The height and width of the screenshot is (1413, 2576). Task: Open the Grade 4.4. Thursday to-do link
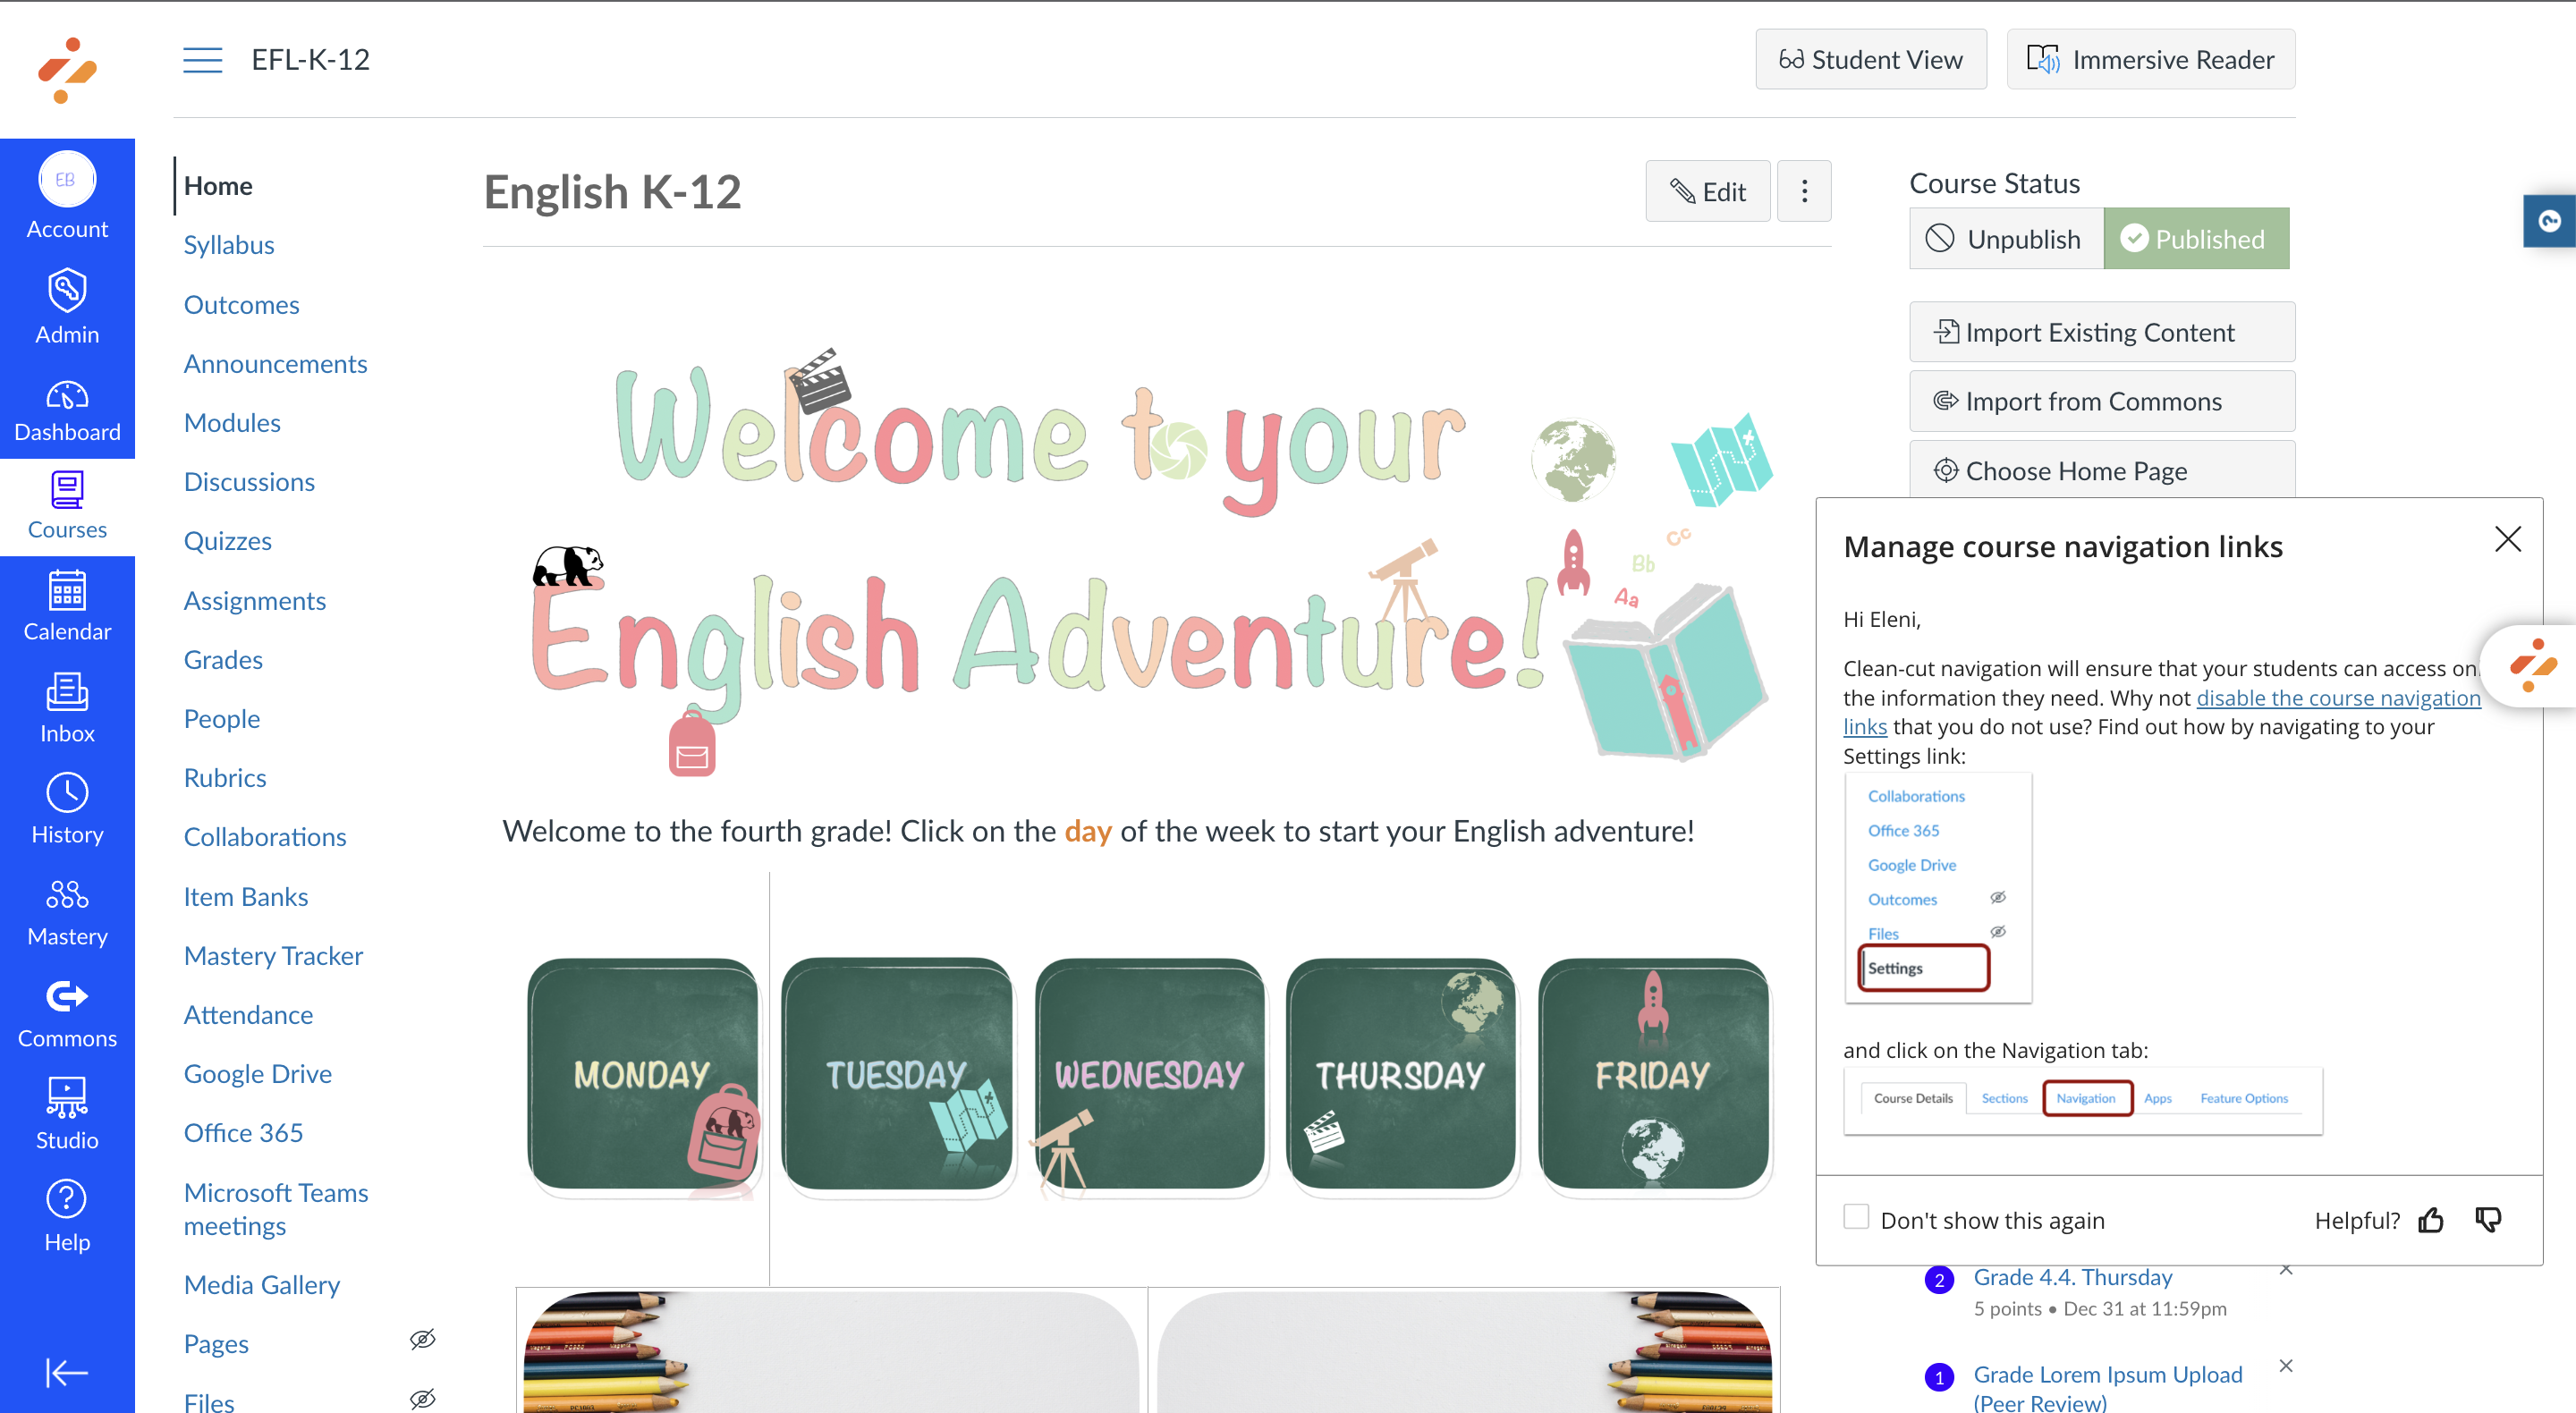tap(2072, 1277)
